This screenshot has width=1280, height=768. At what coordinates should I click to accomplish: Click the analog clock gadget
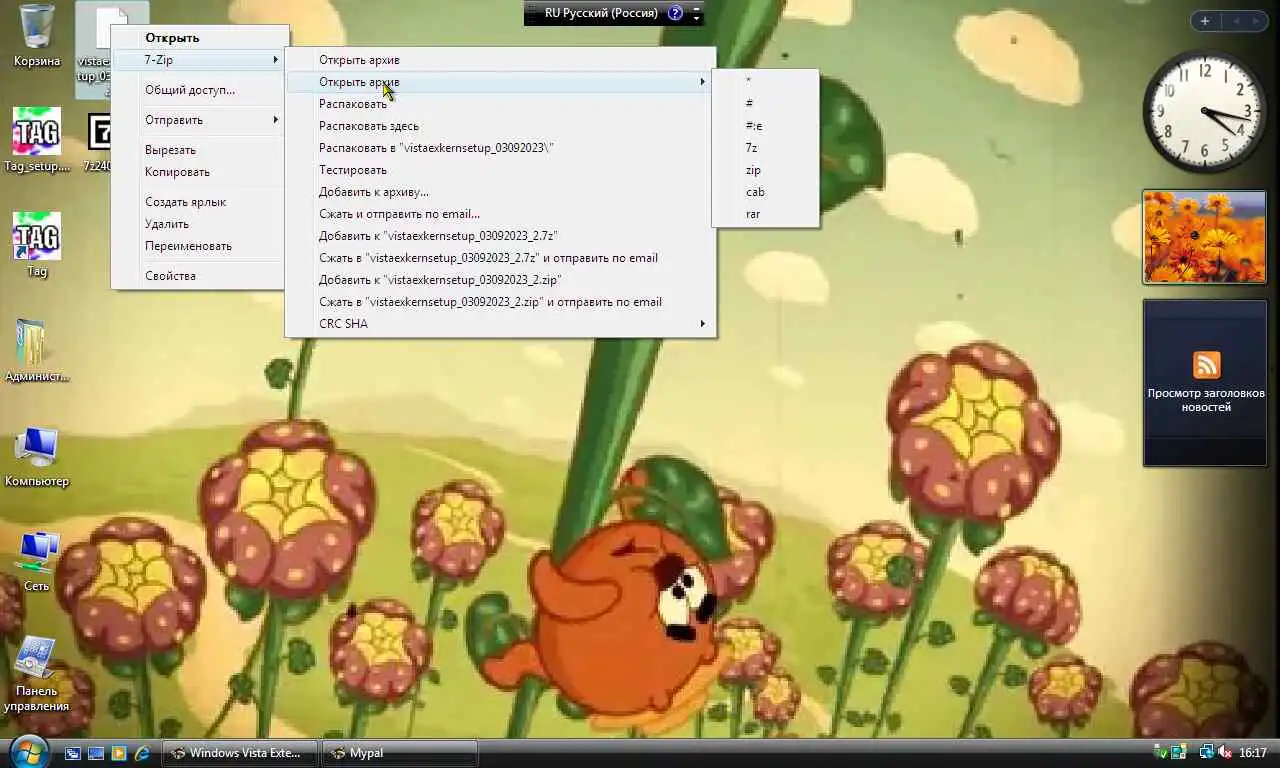pos(1204,112)
